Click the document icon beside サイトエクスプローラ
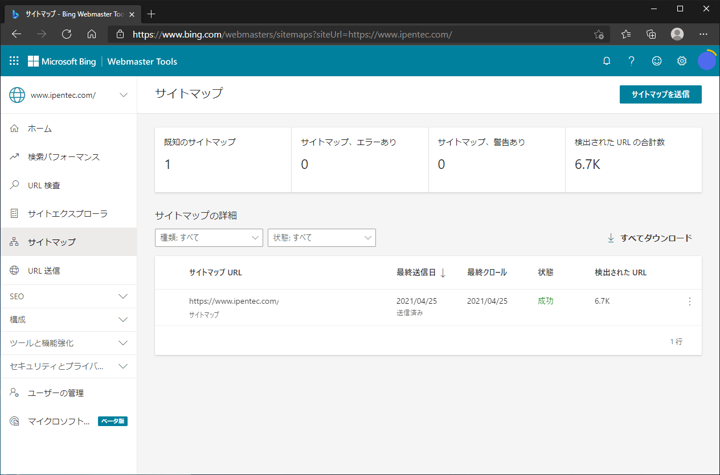Screen dimensions: 720x475 click(14, 213)
